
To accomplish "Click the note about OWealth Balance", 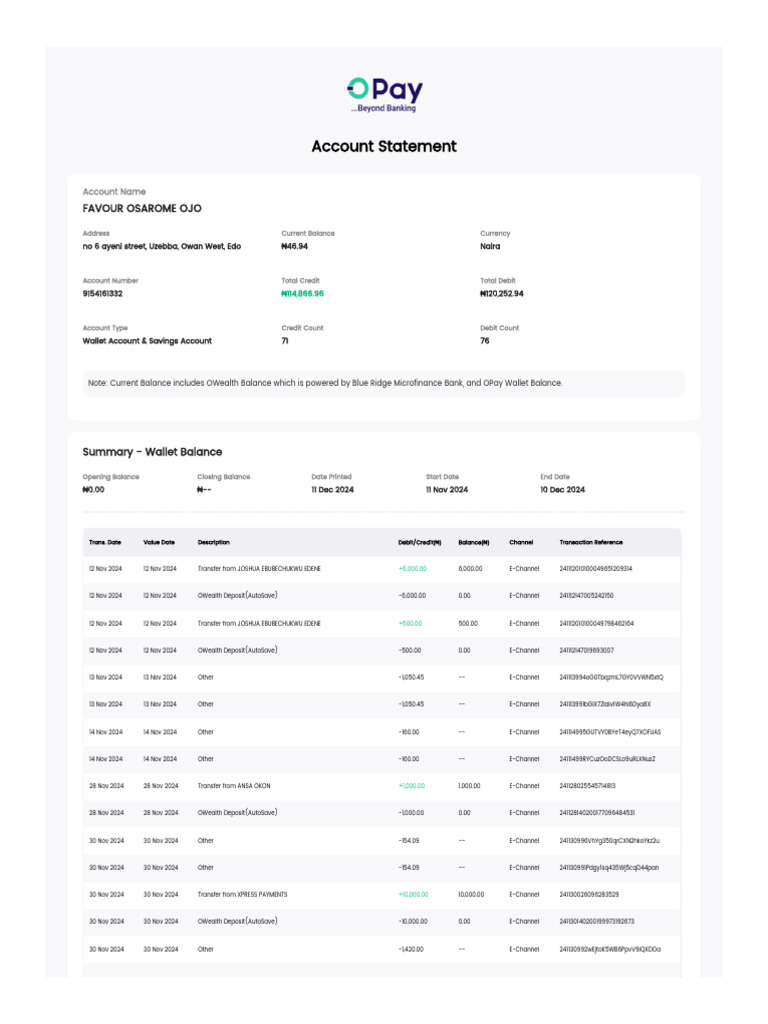I will coord(325,383).
